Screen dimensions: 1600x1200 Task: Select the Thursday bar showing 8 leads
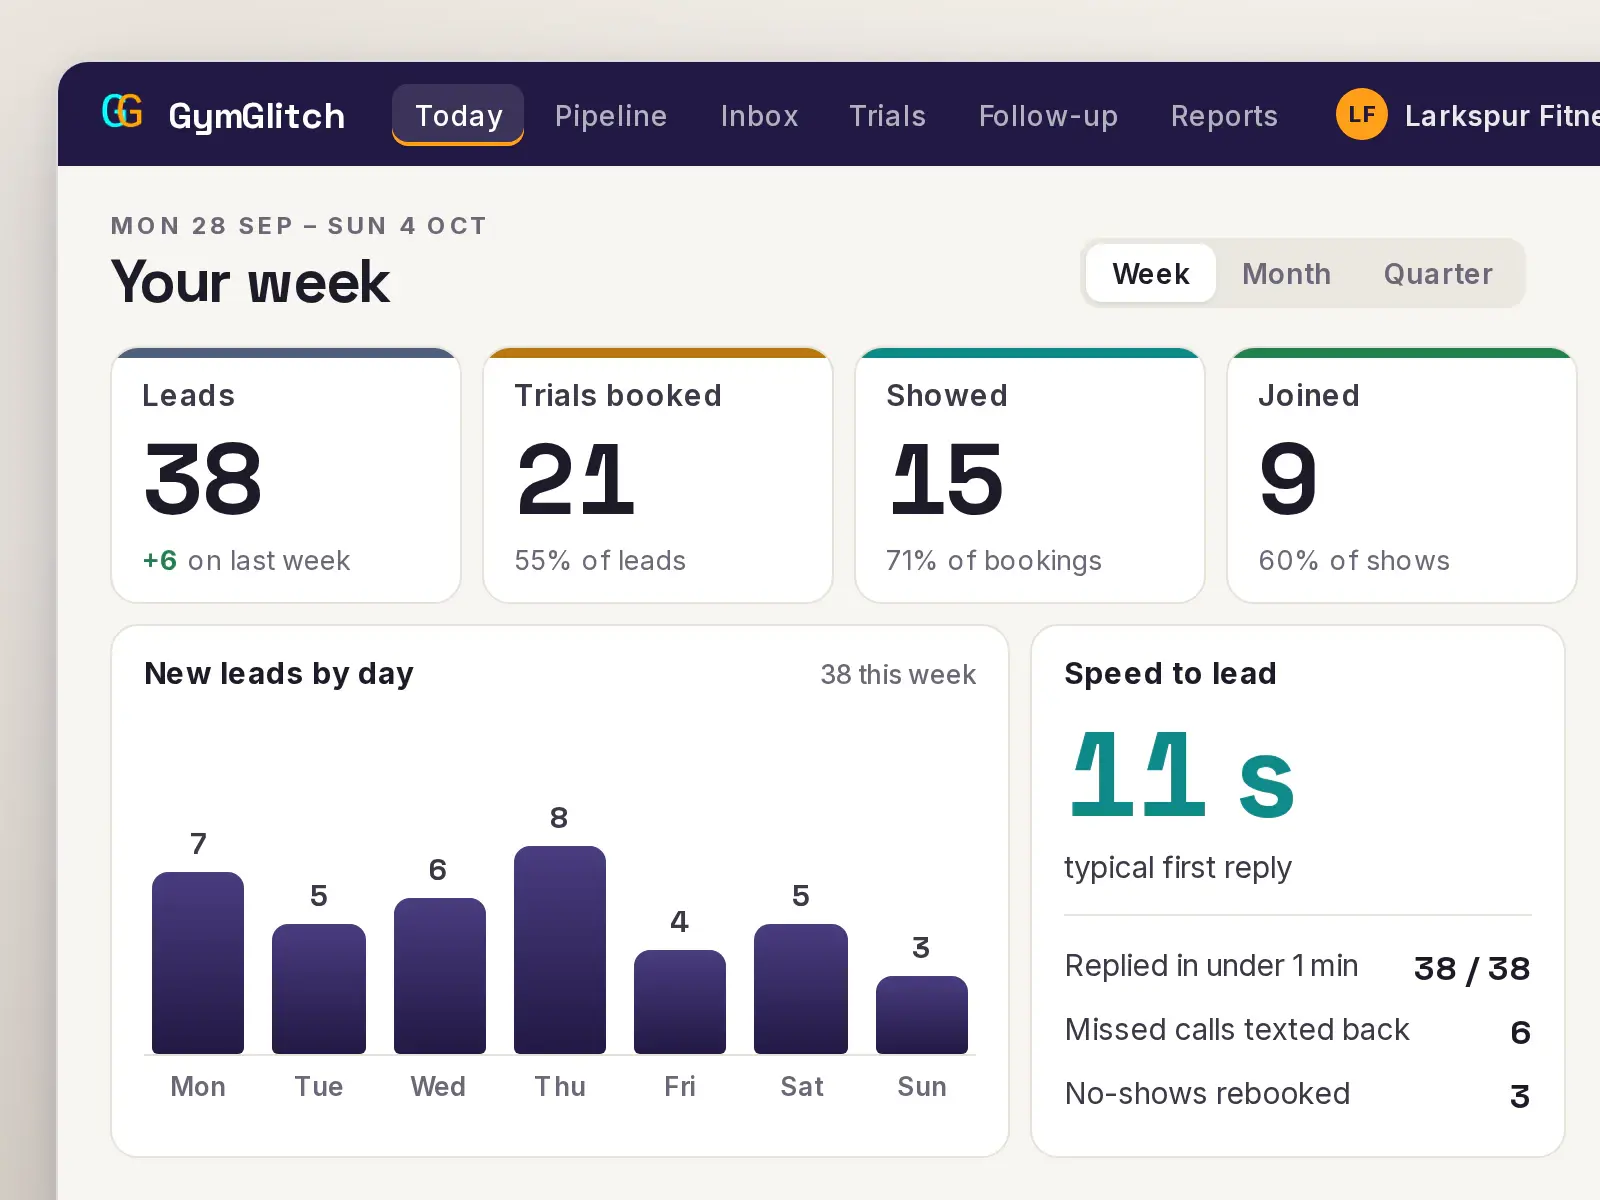560,950
